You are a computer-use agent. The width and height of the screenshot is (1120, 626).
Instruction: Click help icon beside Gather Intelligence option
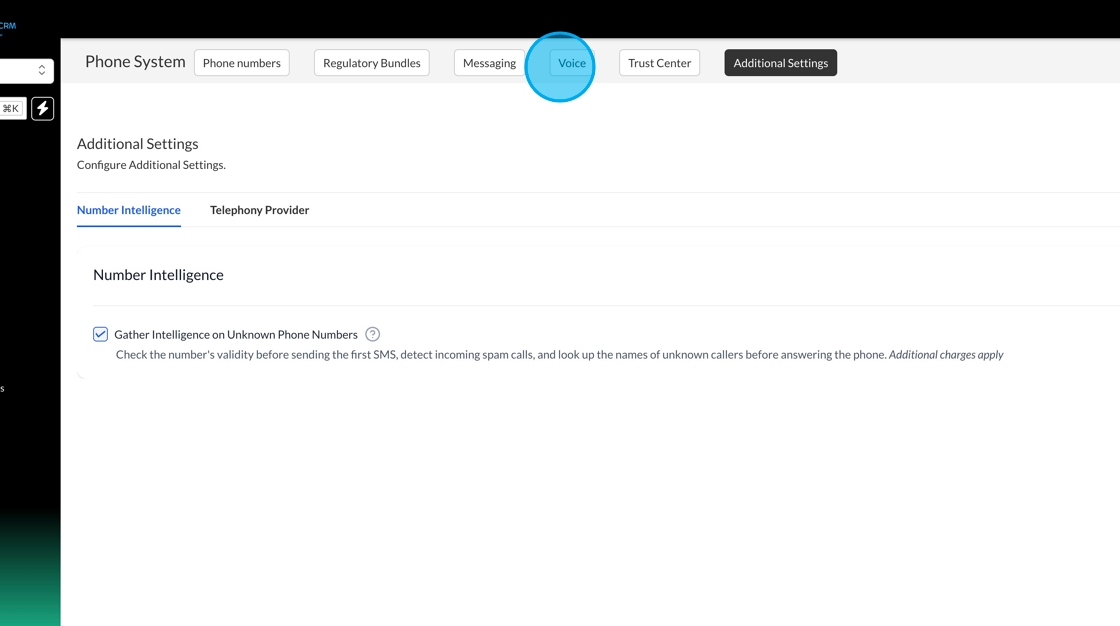[x=372, y=334]
